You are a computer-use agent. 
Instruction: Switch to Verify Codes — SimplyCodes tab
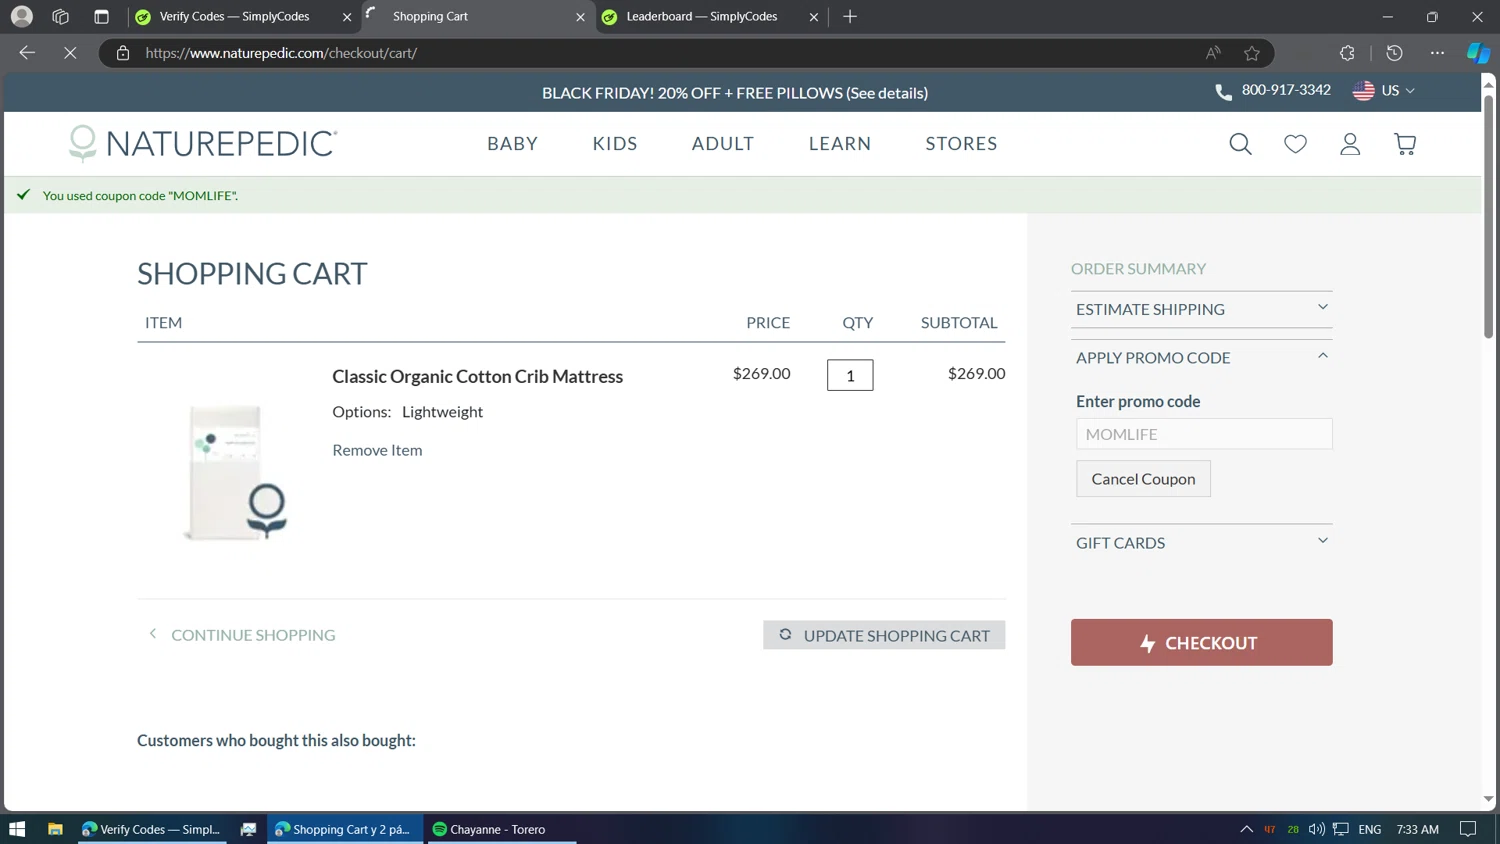click(x=244, y=17)
